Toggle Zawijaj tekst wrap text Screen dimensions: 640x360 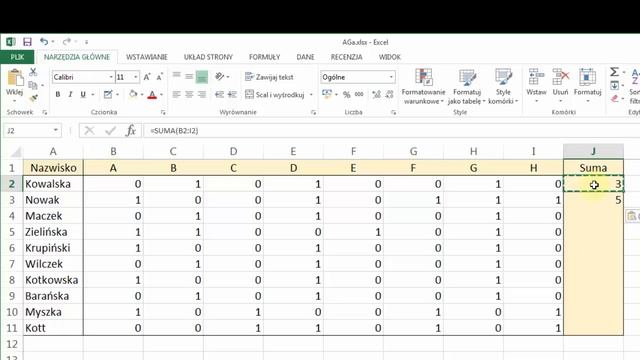click(269, 77)
